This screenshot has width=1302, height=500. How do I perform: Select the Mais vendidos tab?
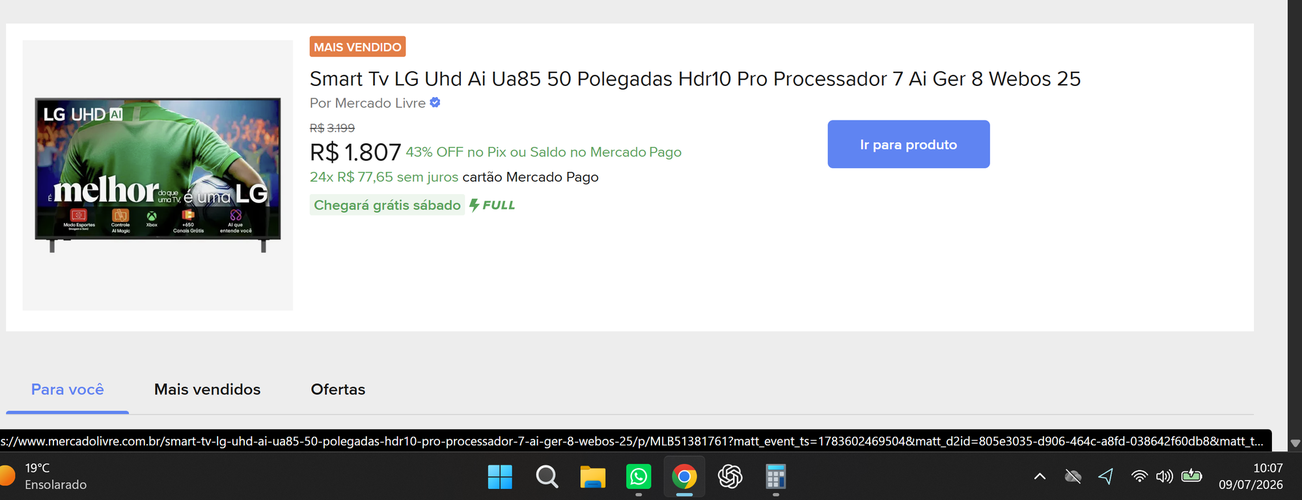coord(207,389)
